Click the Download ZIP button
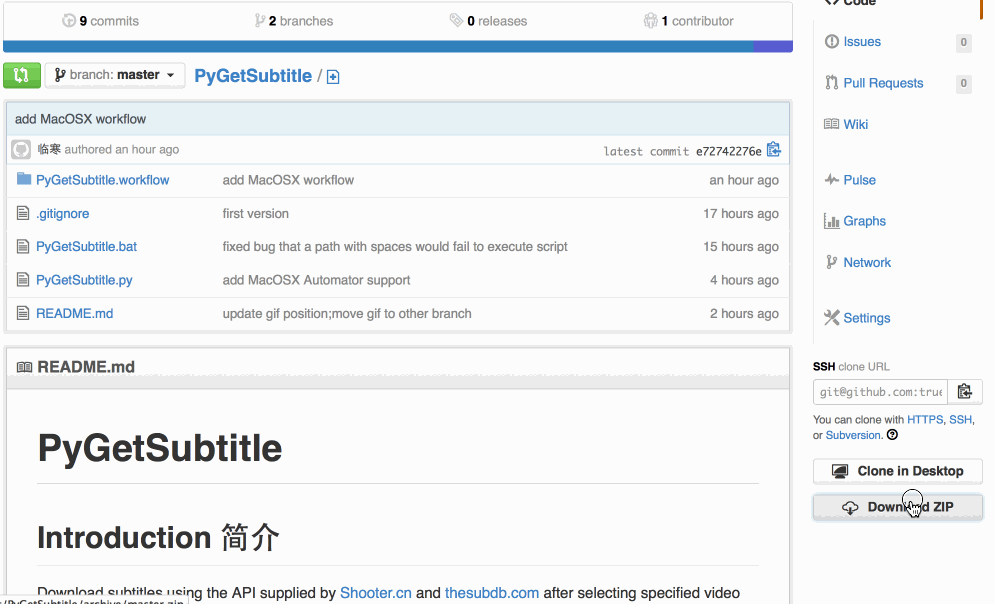 897,507
